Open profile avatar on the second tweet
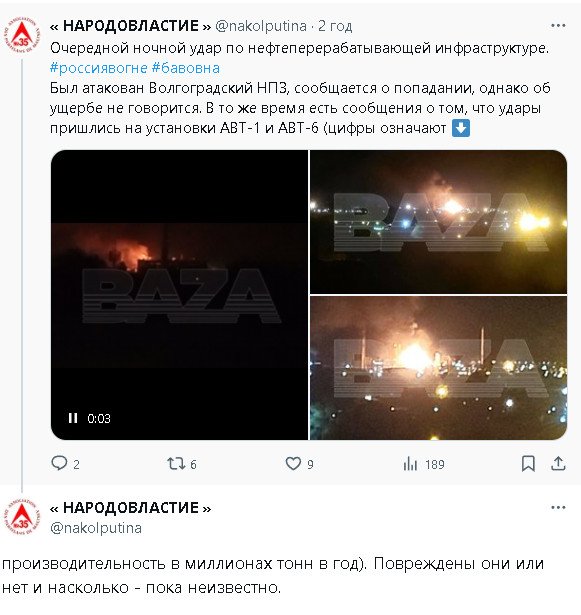 [x=22, y=517]
